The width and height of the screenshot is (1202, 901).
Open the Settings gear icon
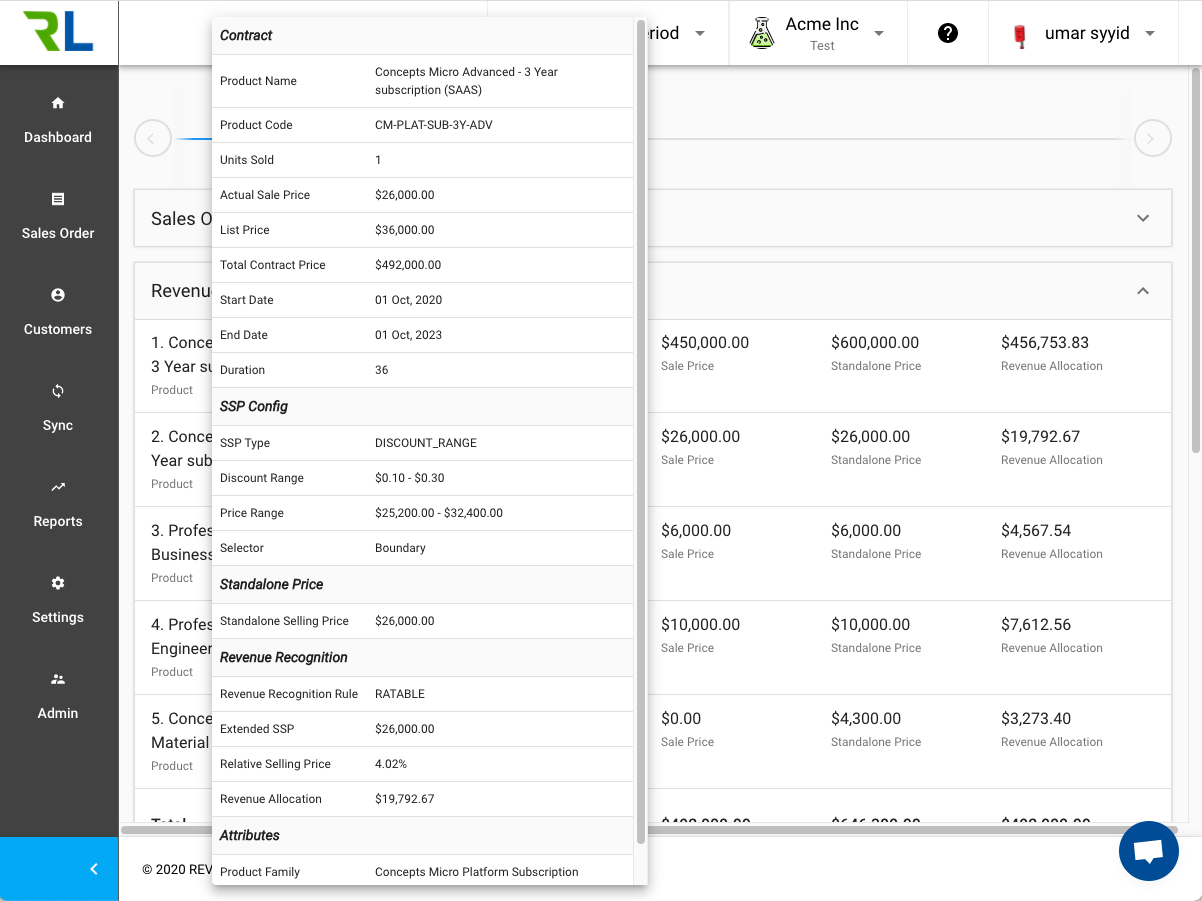[58, 583]
